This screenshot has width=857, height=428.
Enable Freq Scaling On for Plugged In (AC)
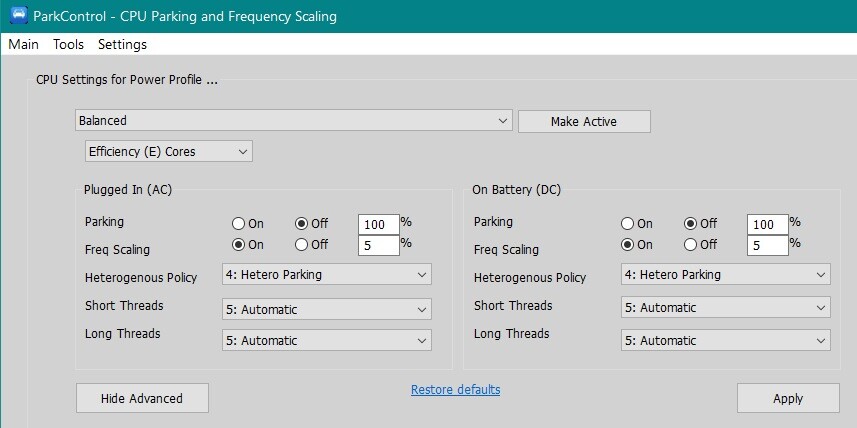click(248, 244)
